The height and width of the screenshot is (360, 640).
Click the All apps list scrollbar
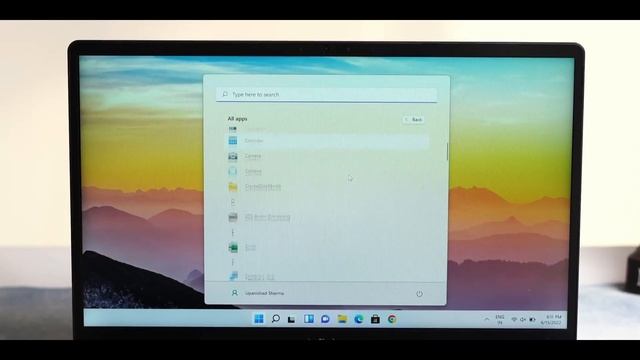coord(447,152)
